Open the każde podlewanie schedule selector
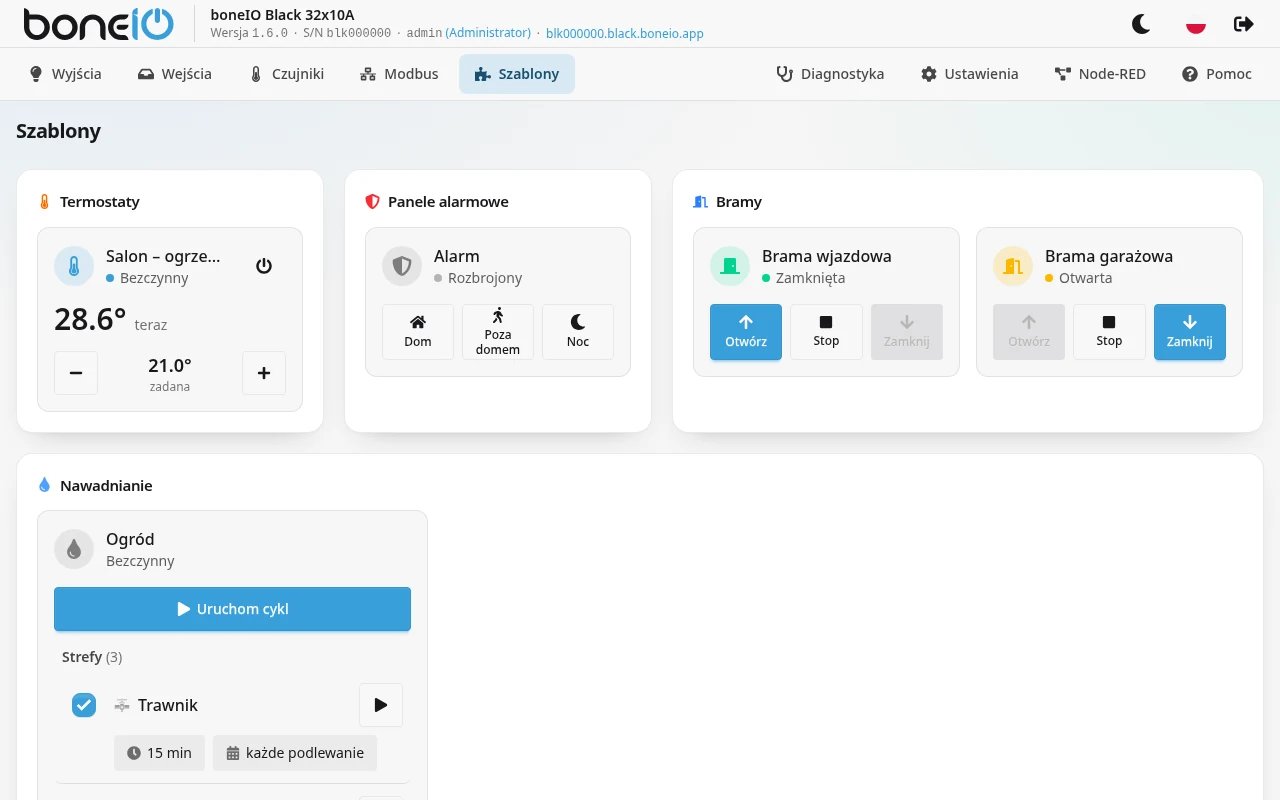 click(x=295, y=753)
